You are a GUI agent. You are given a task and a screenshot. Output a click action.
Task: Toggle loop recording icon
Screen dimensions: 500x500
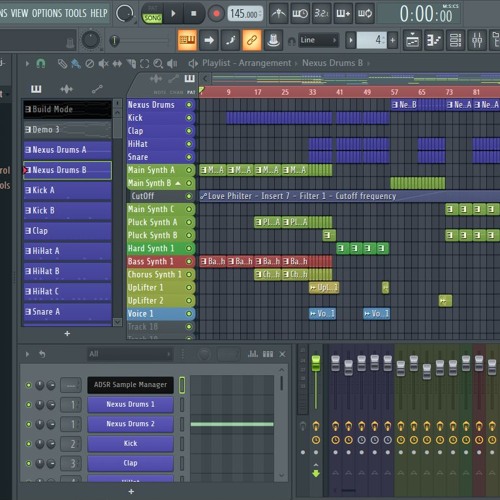pyautogui.click(x=365, y=14)
